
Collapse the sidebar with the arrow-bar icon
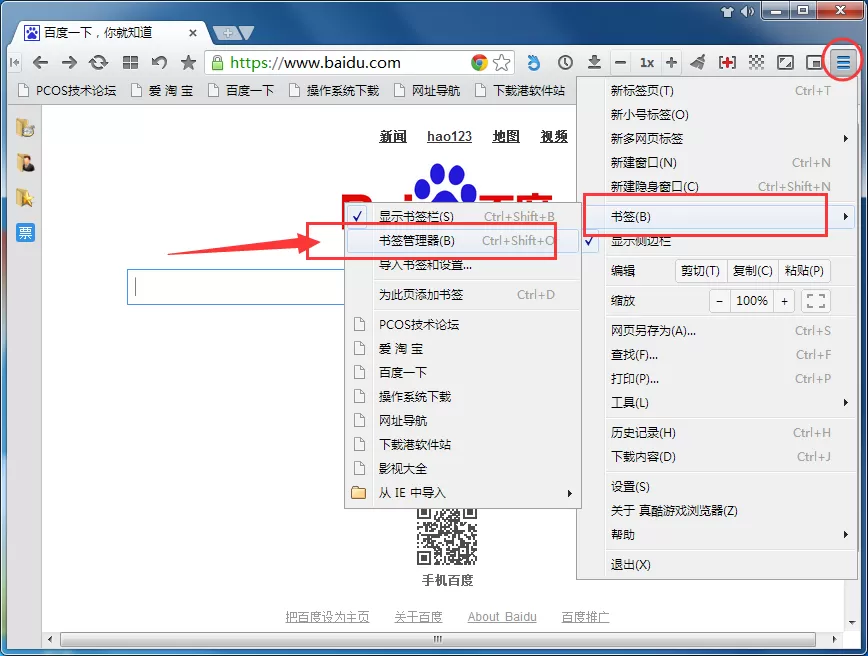pyautogui.click(x=15, y=63)
